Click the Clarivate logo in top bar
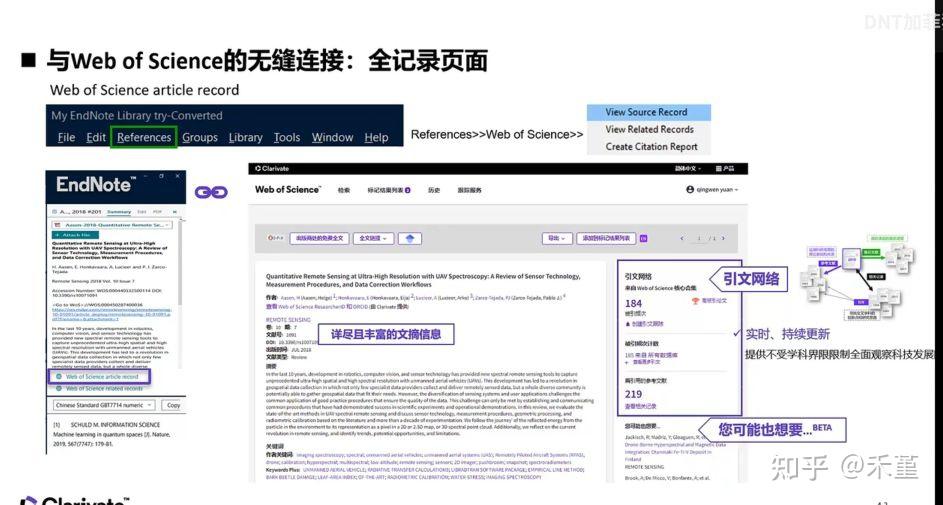The height and width of the screenshot is (505, 943). (x=272, y=169)
